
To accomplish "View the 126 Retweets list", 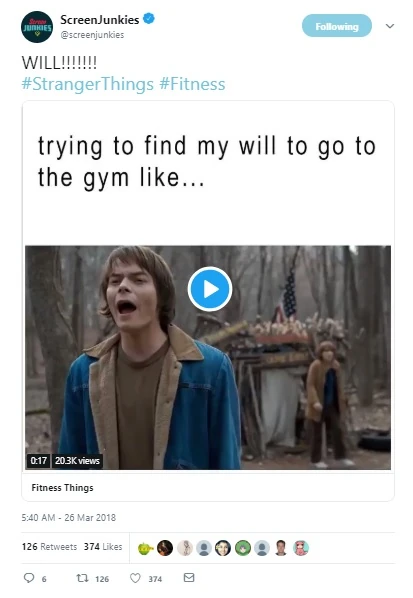I will pyautogui.click(x=49, y=547).
